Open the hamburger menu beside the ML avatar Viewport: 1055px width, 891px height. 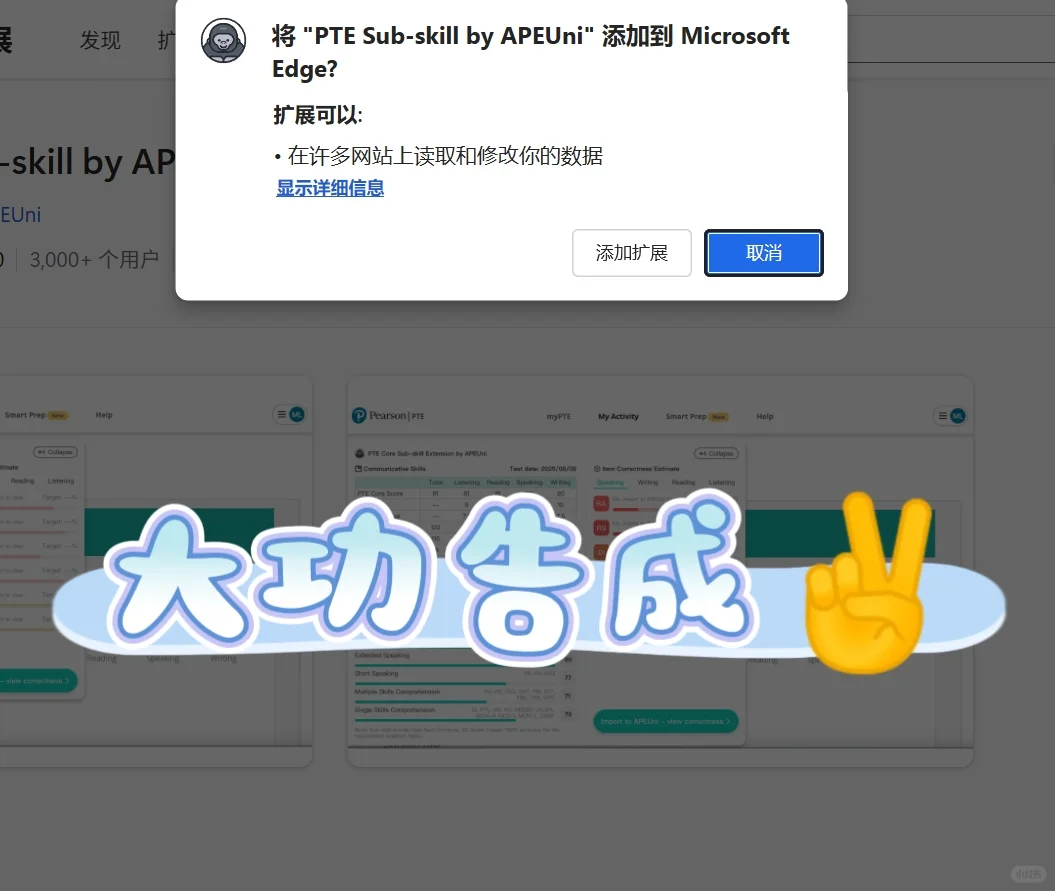click(941, 416)
